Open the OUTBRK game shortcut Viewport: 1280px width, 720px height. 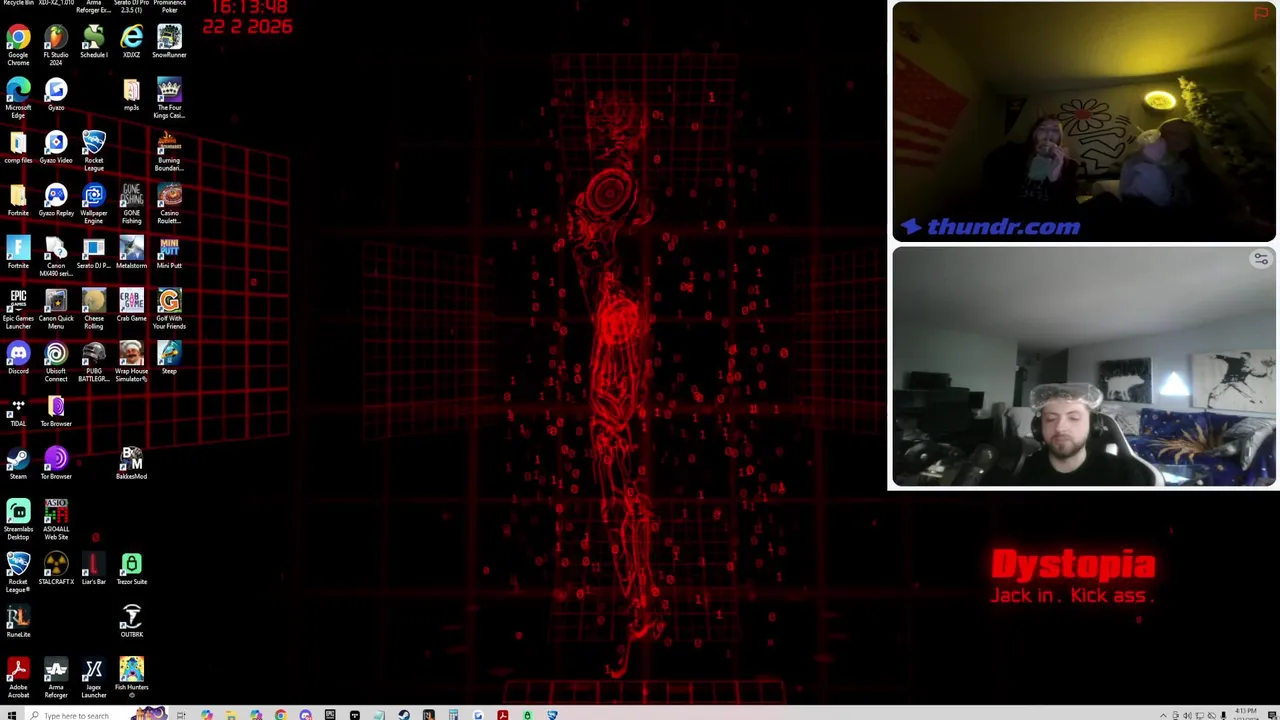click(x=131, y=622)
